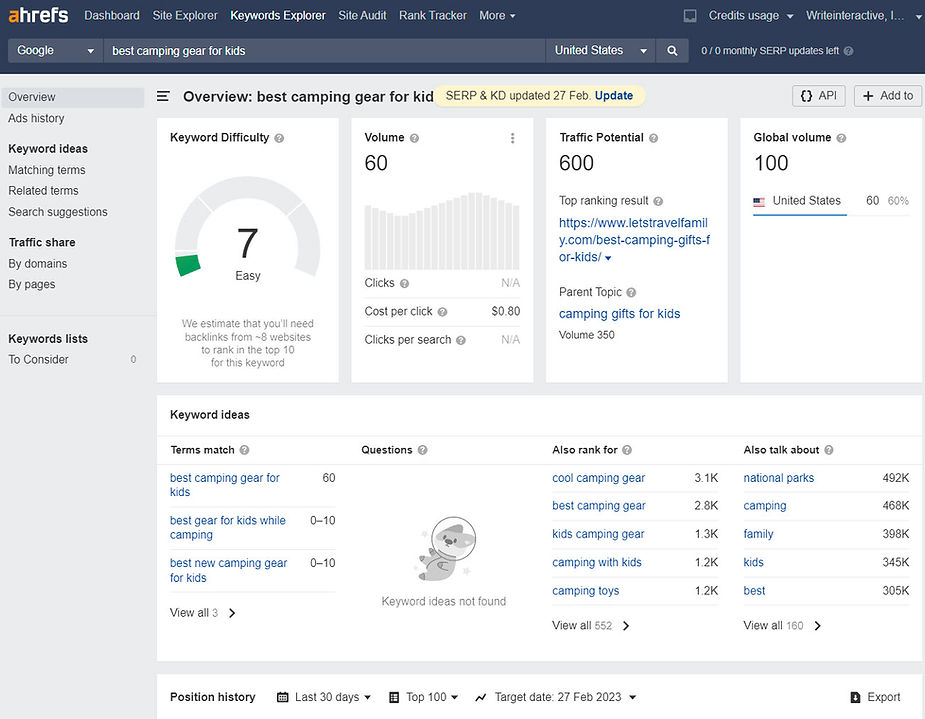Click the help icon next to Cost per click
925x719 pixels.
(x=442, y=312)
